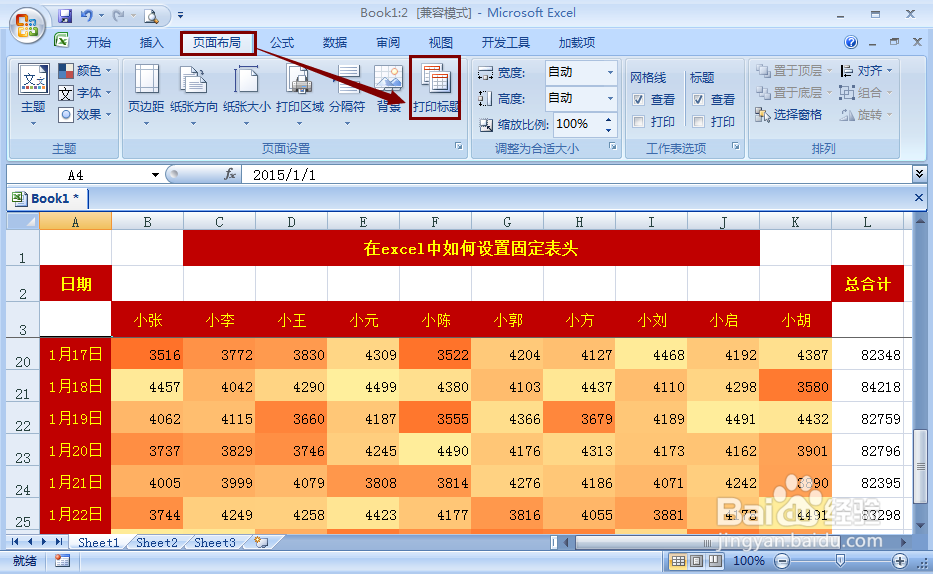Click the 背景 background button

389,89
